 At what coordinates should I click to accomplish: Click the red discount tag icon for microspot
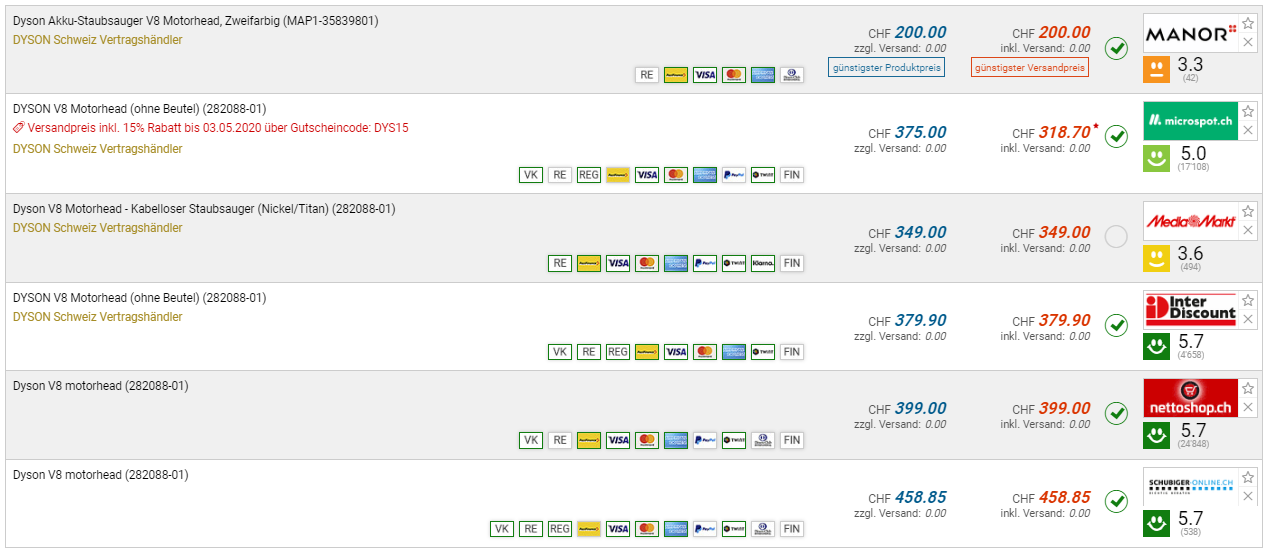18,129
